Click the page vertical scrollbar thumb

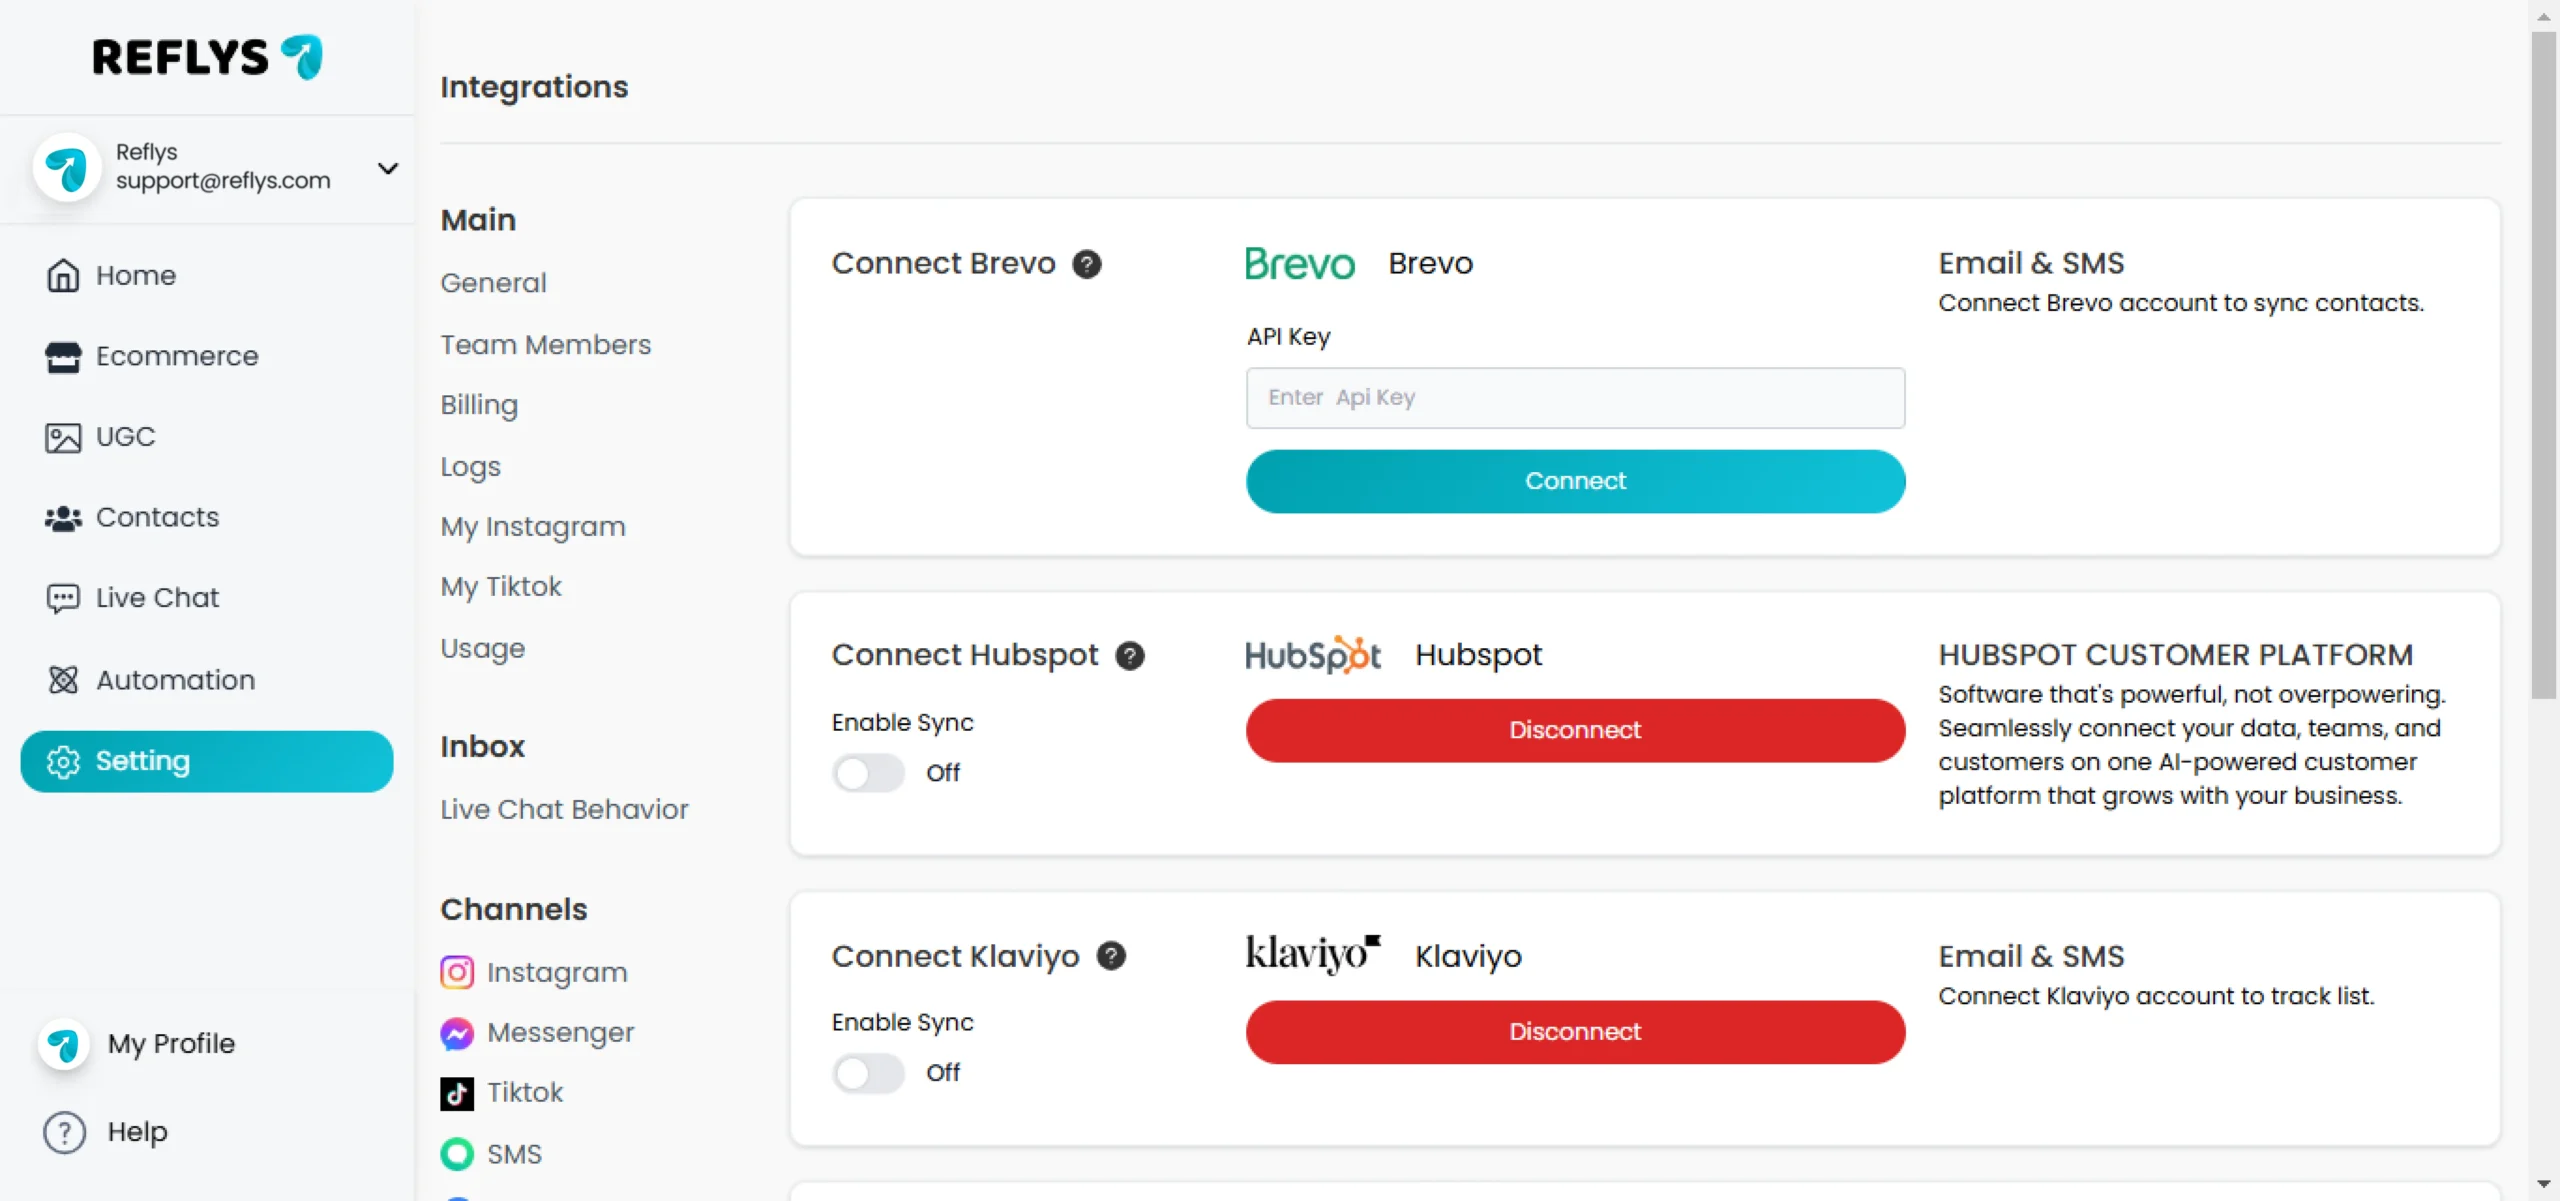pos(2544,365)
